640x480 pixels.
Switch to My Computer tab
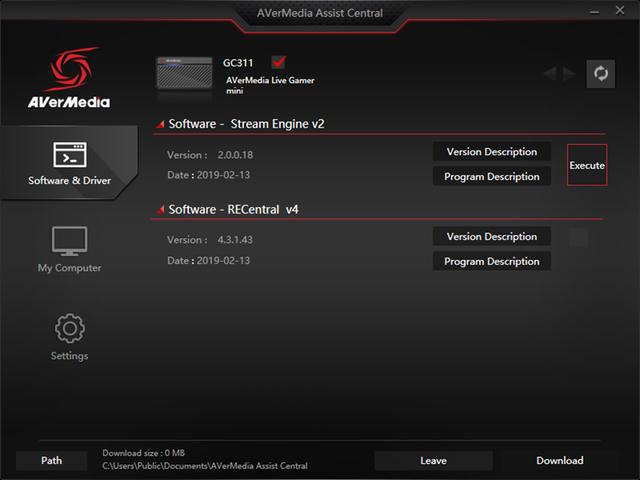(69, 249)
